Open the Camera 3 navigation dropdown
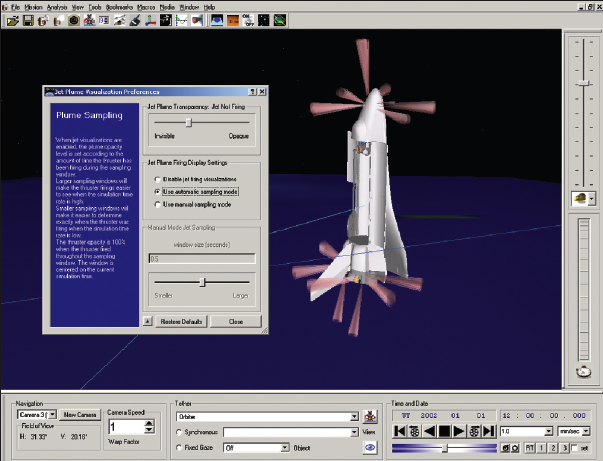Viewport: 603px width, 461px height. [x=53, y=414]
